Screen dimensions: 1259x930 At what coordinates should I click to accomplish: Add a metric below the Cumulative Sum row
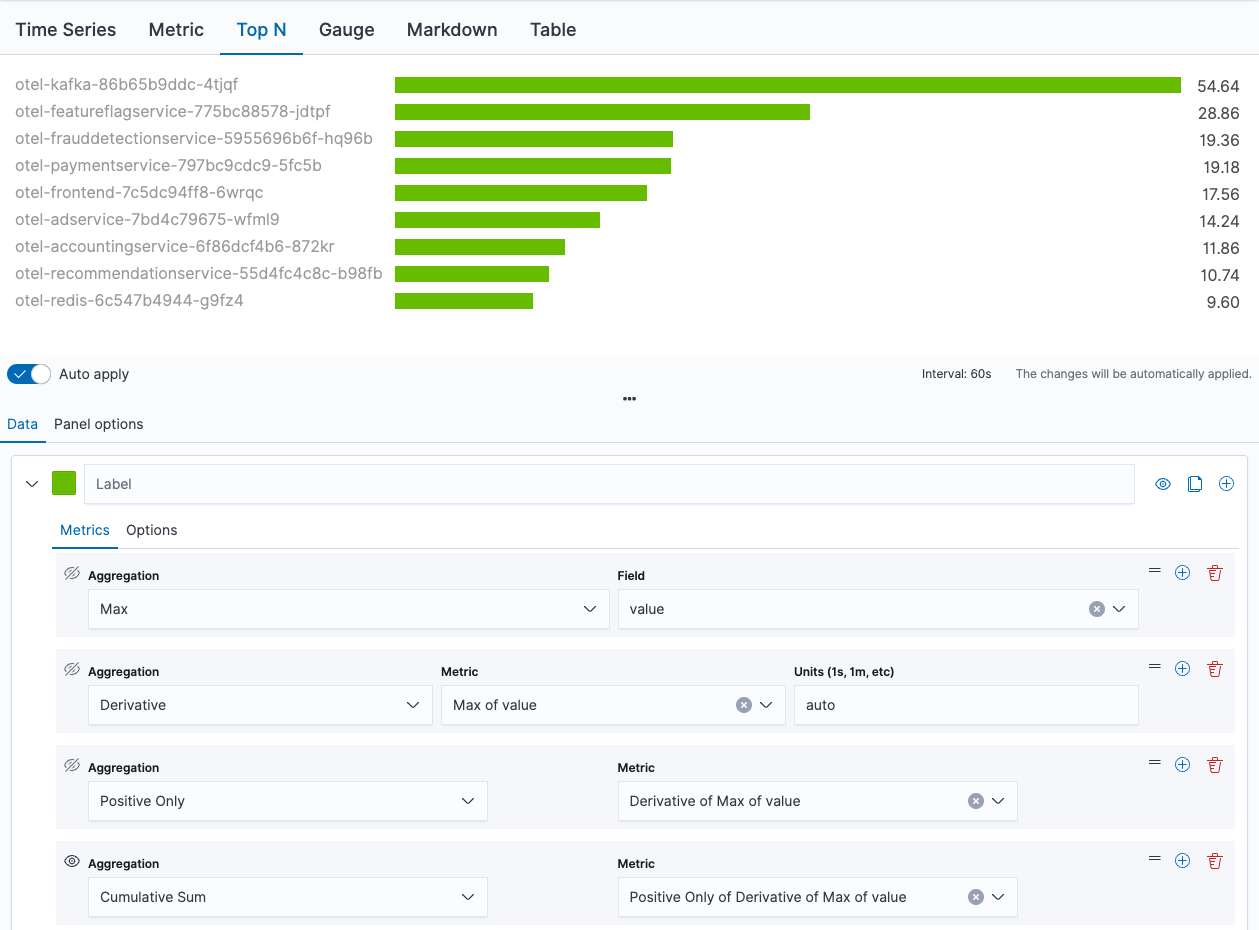point(1182,860)
